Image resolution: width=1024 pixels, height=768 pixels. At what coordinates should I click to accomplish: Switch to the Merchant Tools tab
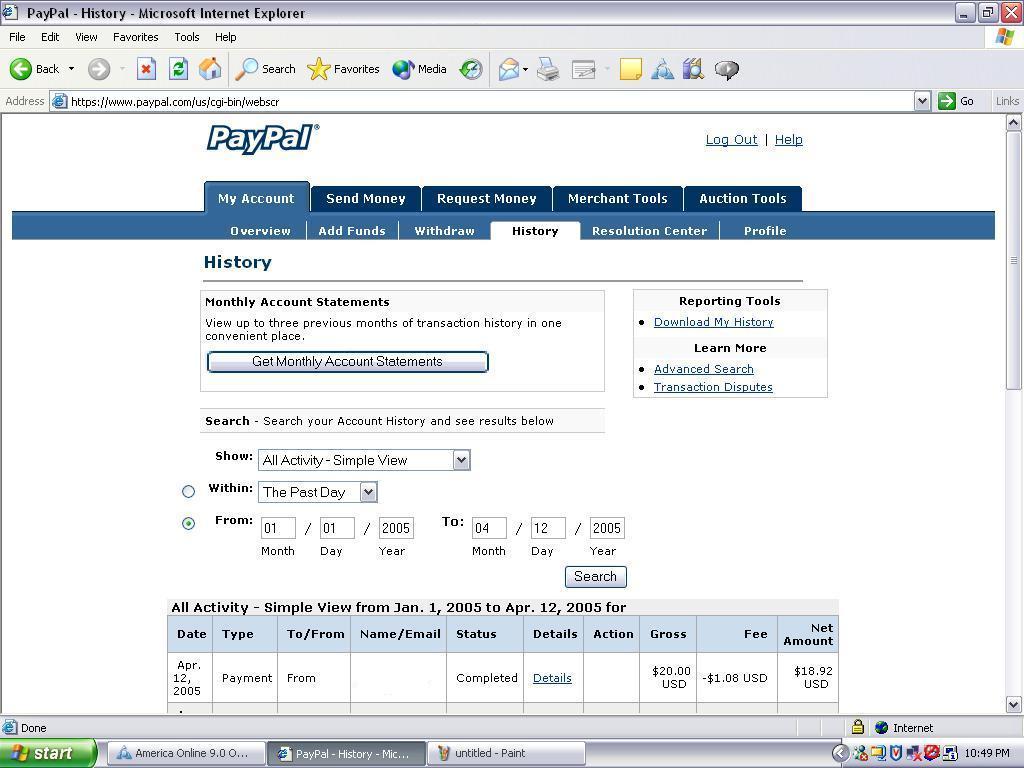pyautogui.click(x=618, y=199)
